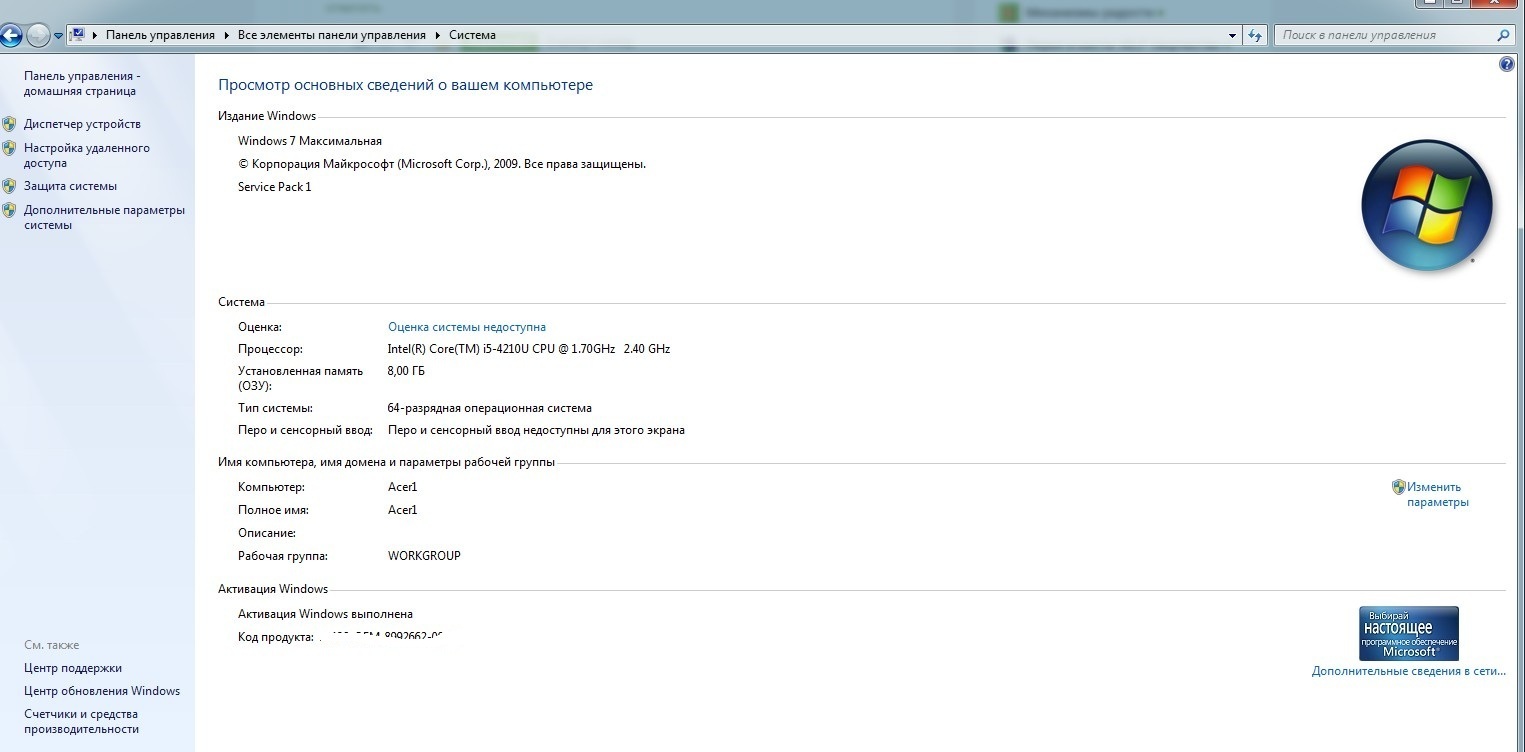Screen dimensions: 1525x752
Task: Open "Все элементы панели управления" breadcrumb
Action: click(x=332, y=35)
